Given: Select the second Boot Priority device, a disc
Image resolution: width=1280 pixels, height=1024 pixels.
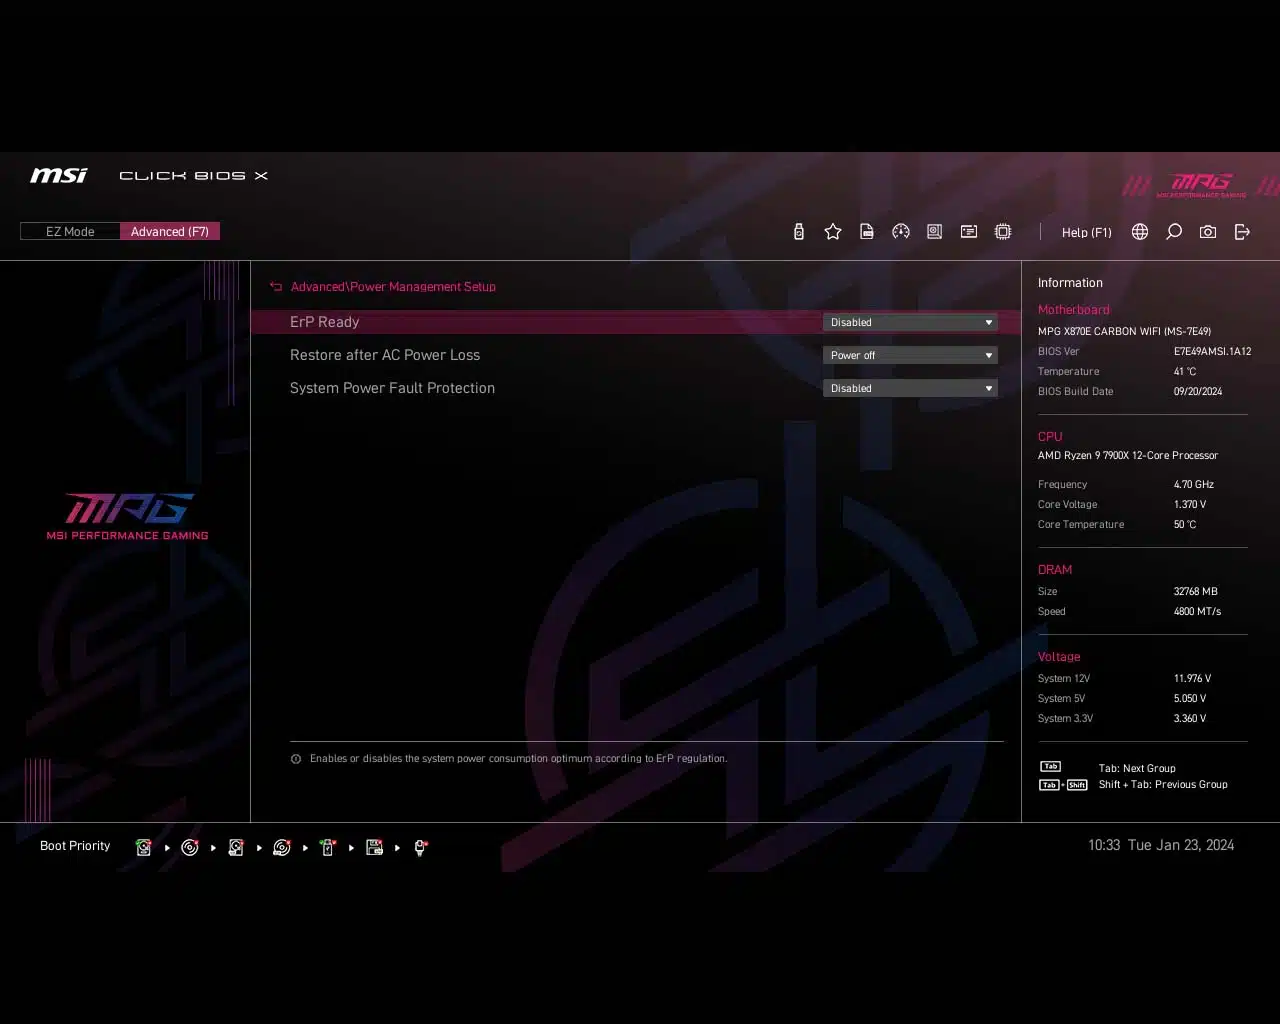Looking at the screenshot, I should tap(190, 848).
